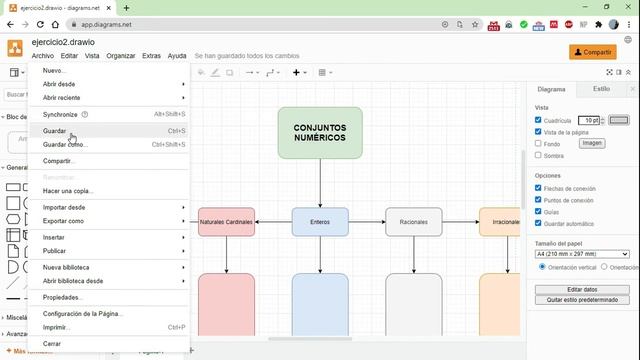Click Quitar estilo predeterminado button

tap(582, 300)
